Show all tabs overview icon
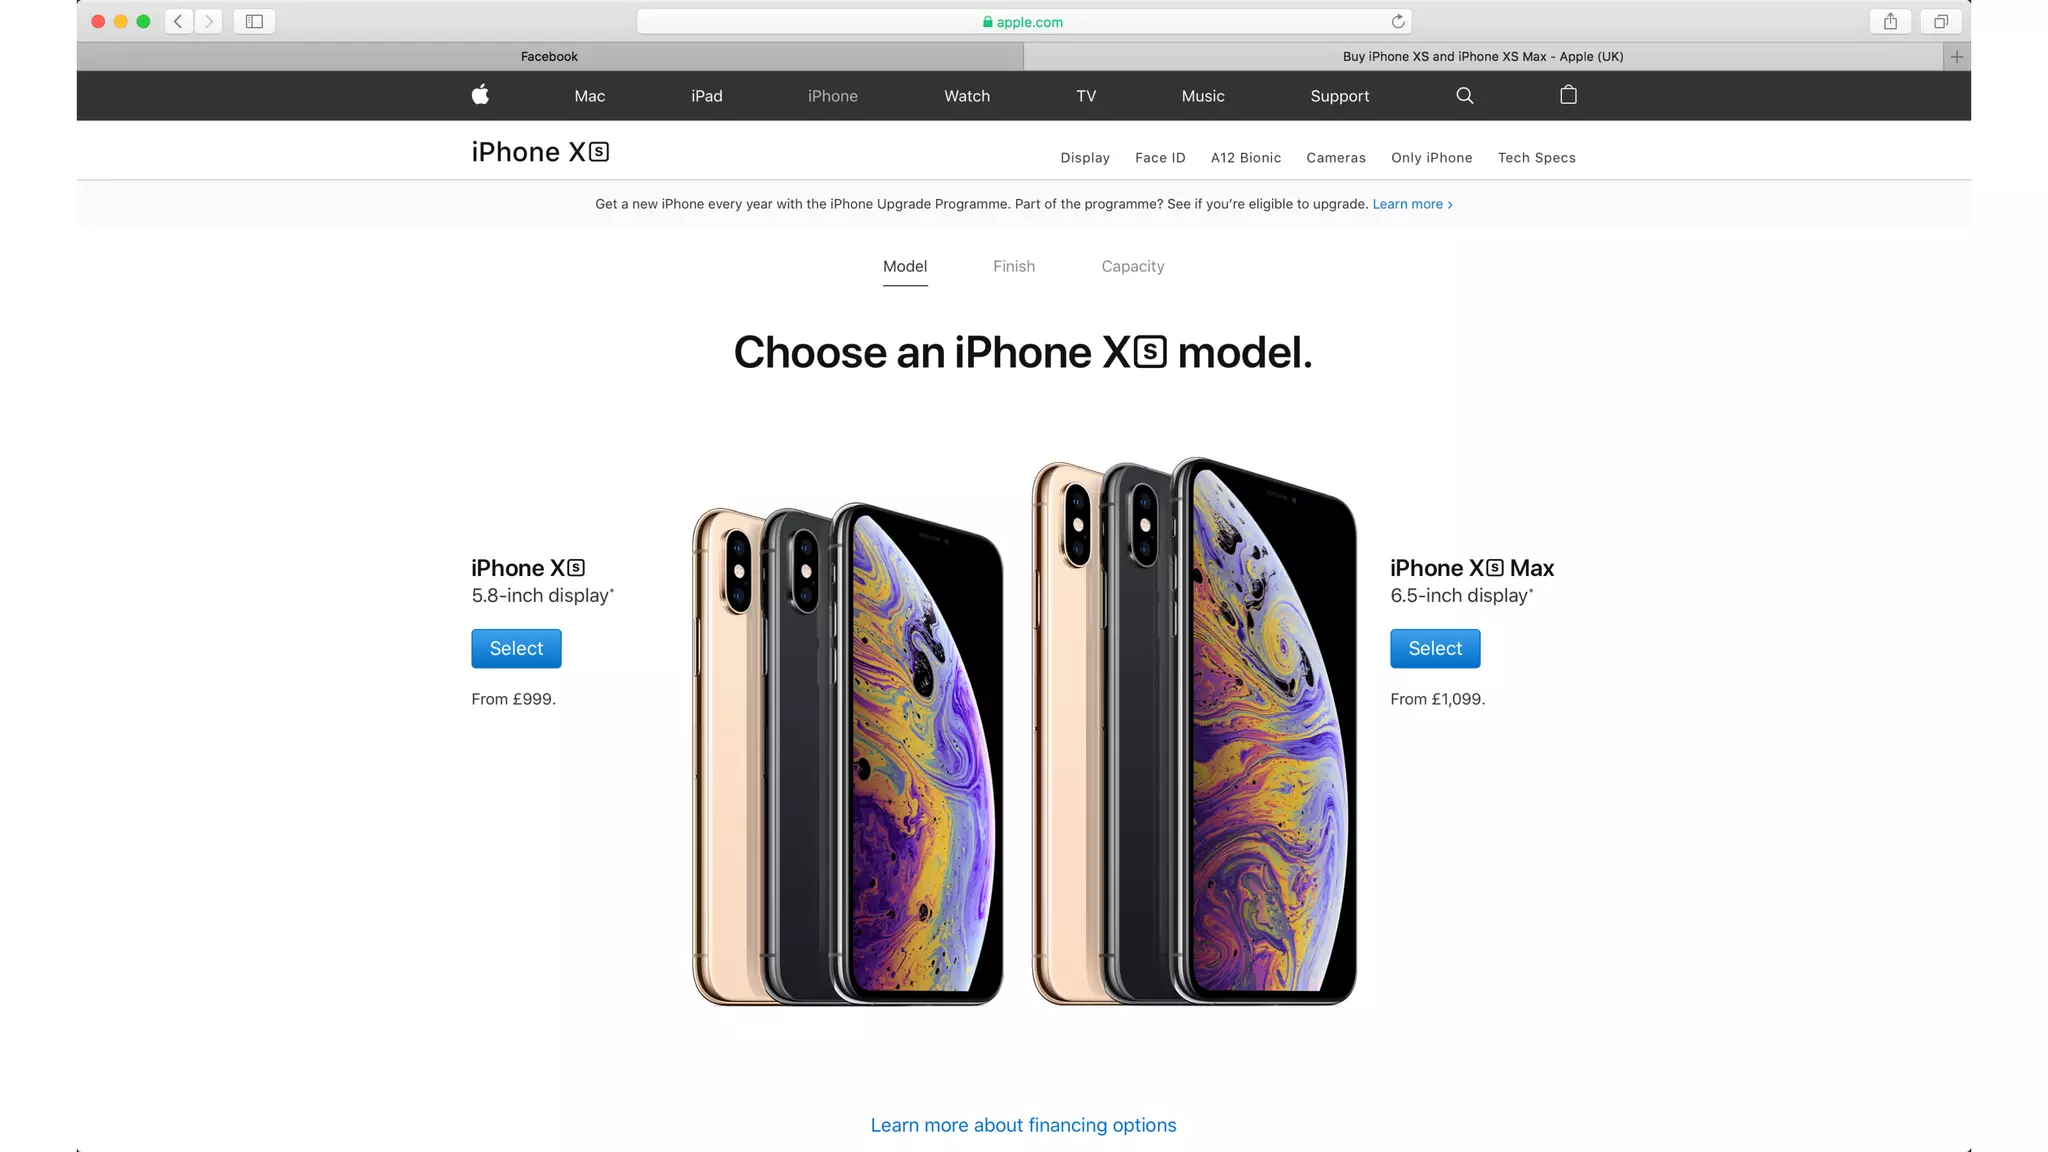Screen dimensions: 2048x1152 coord(1940,21)
